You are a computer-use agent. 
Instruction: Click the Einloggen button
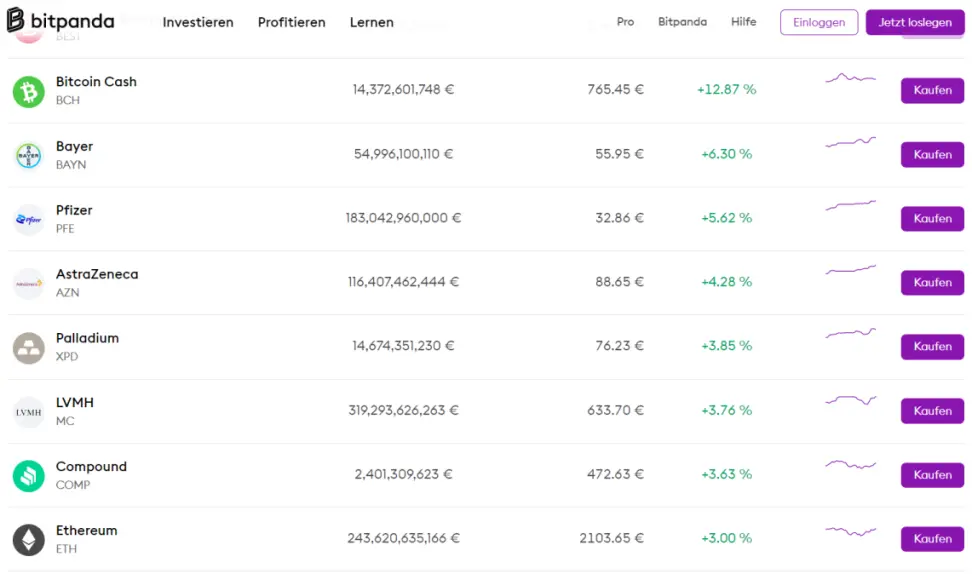tap(819, 22)
